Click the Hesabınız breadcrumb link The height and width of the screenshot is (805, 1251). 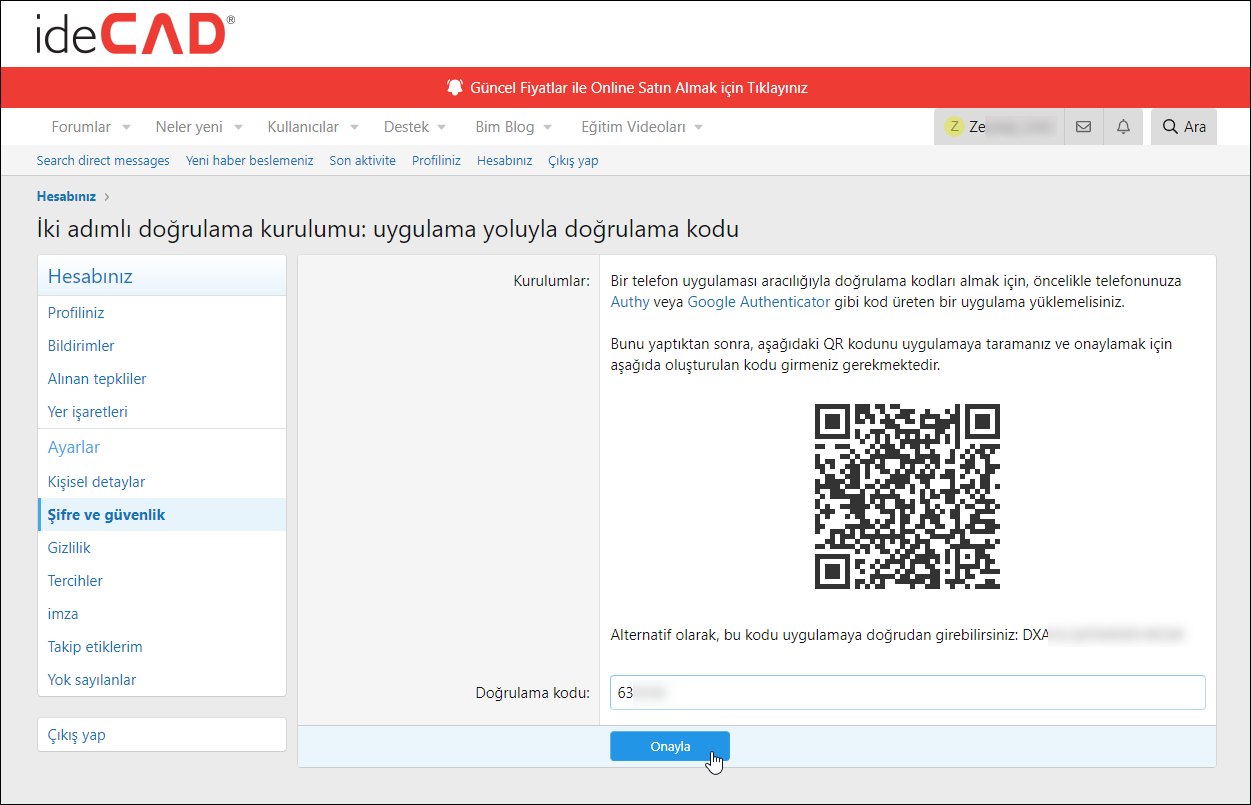66,196
